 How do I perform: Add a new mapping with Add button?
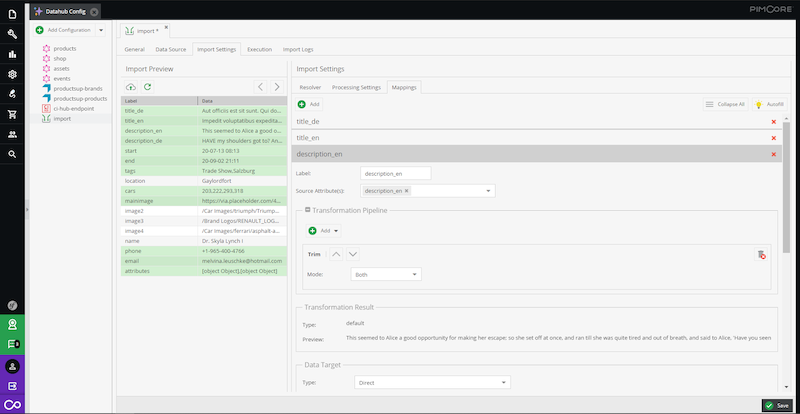click(x=309, y=104)
